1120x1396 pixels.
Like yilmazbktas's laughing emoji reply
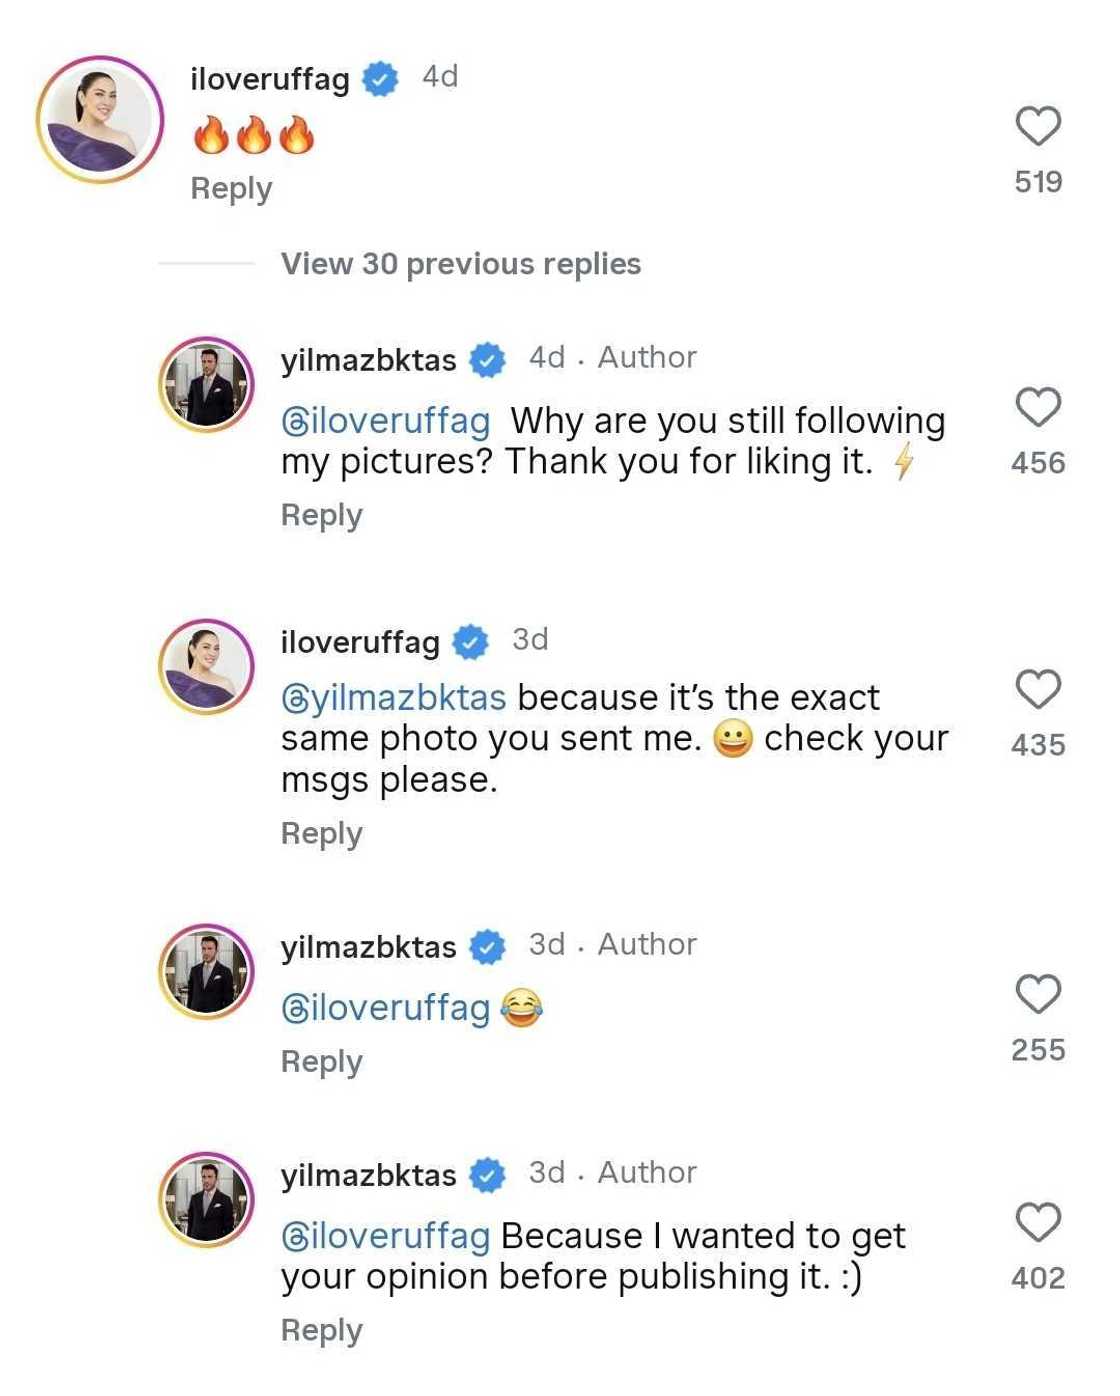(1038, 995)
